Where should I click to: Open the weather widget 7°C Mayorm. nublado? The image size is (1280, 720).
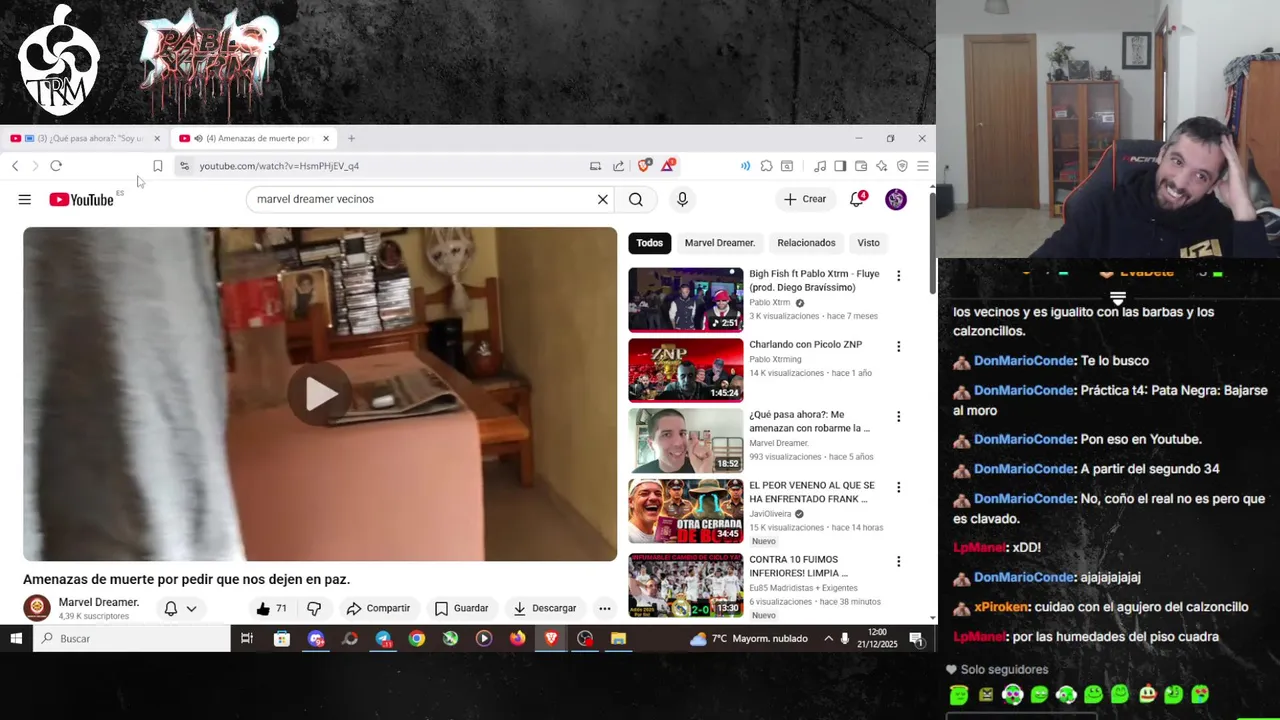pyautogui.click(x=748, y=638)
